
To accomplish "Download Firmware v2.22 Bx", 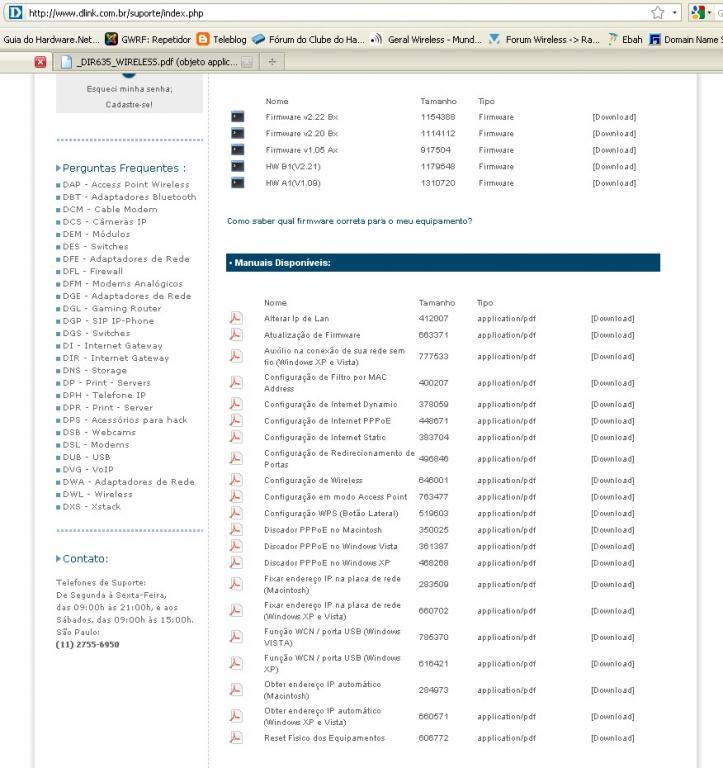I will [614, 117].
